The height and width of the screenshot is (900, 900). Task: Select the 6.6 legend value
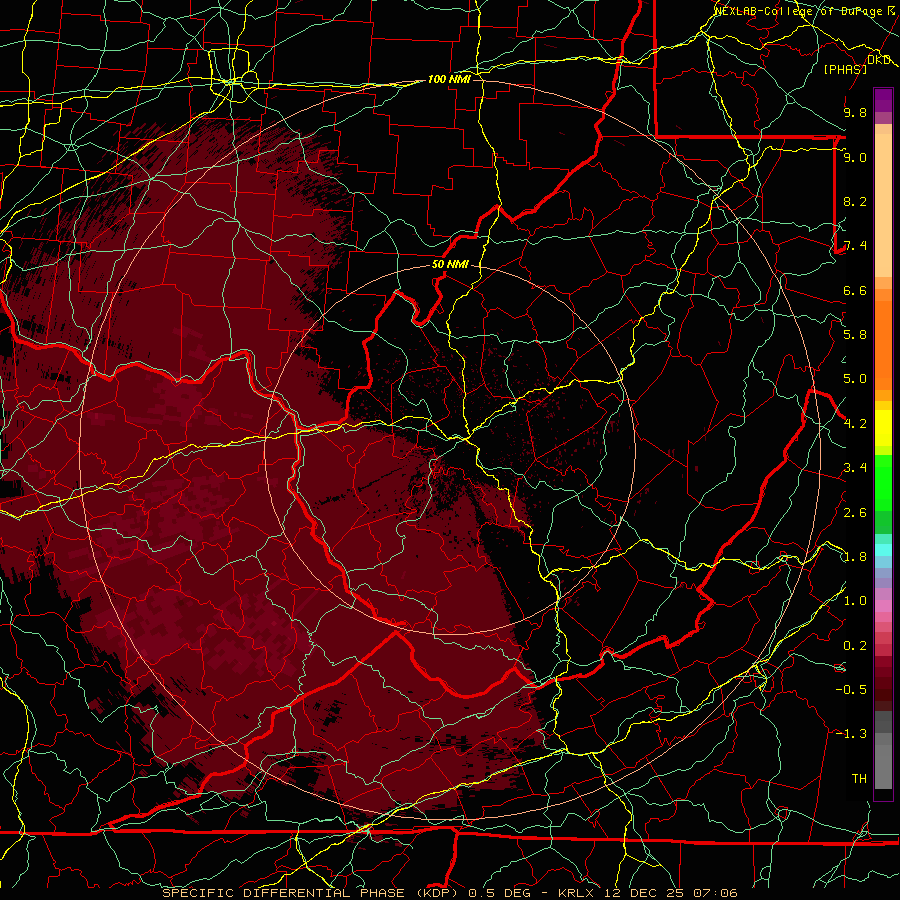[855, 290]
